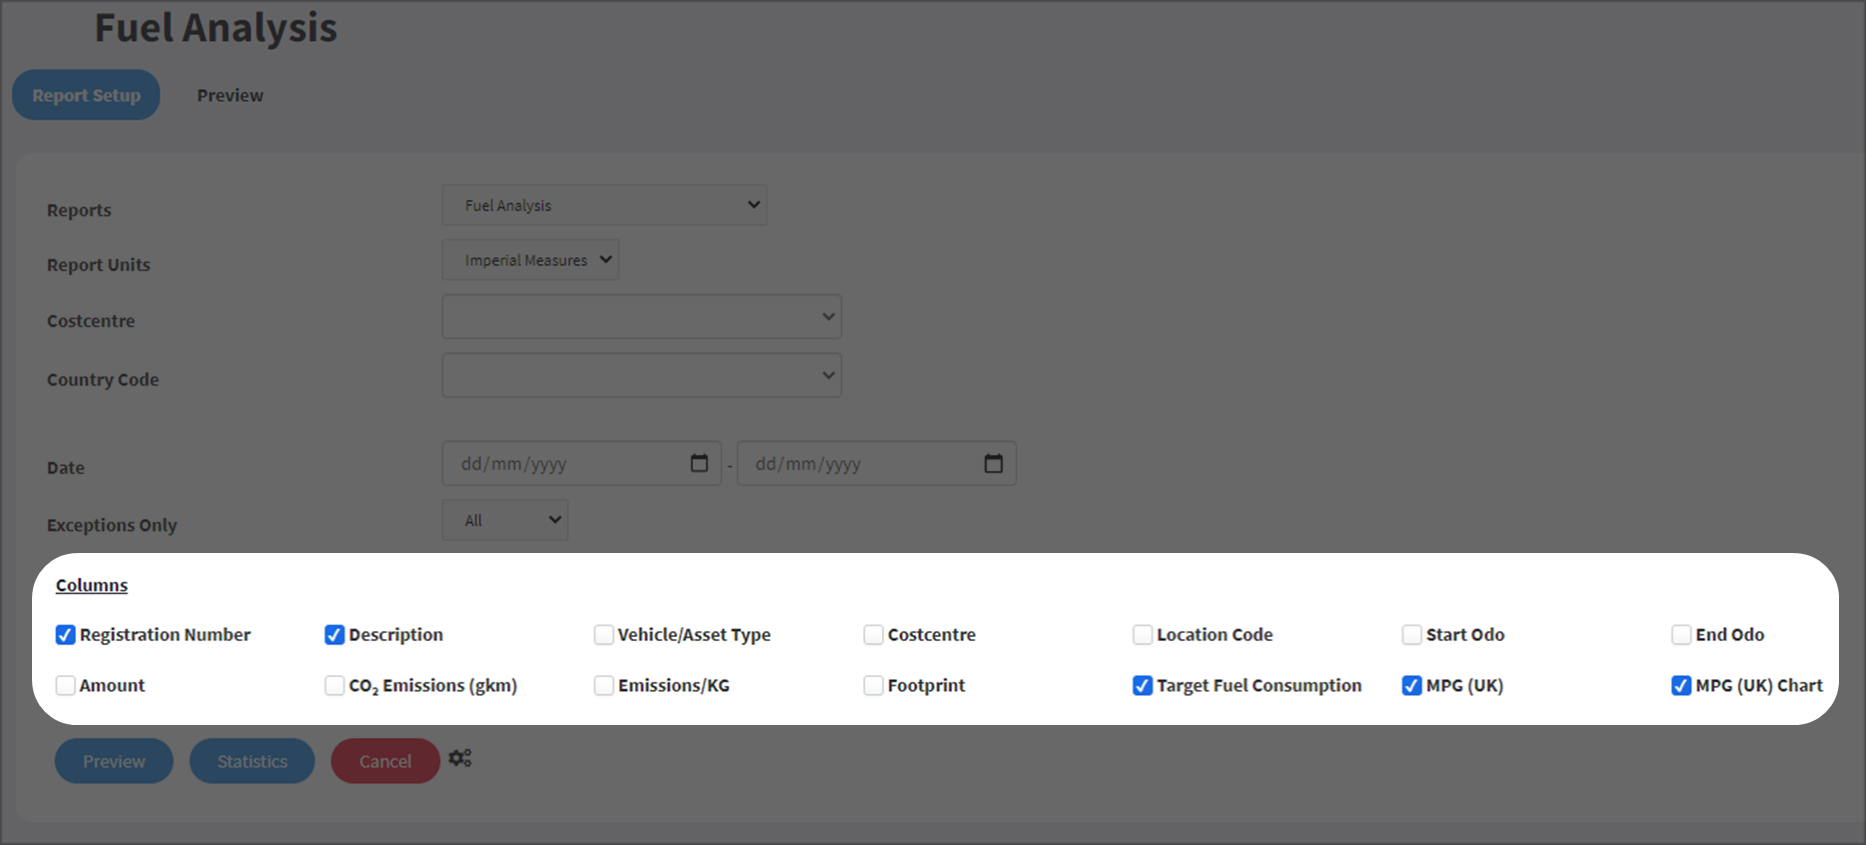The width and height of the screenshot is (1866, 845).
Task: Click the Date field label
Action: point(66,468)
